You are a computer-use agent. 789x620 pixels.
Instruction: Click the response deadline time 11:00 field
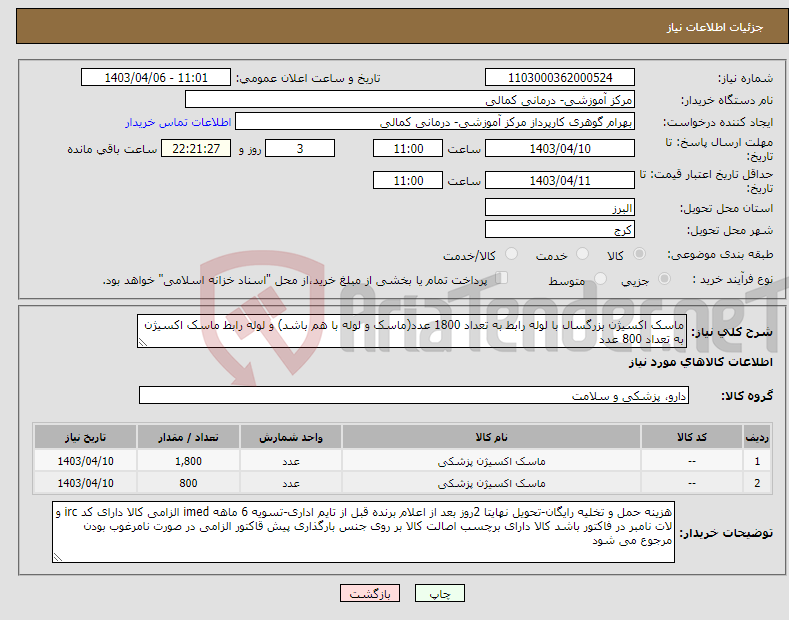pyautogui.click(x=408, y=148)
